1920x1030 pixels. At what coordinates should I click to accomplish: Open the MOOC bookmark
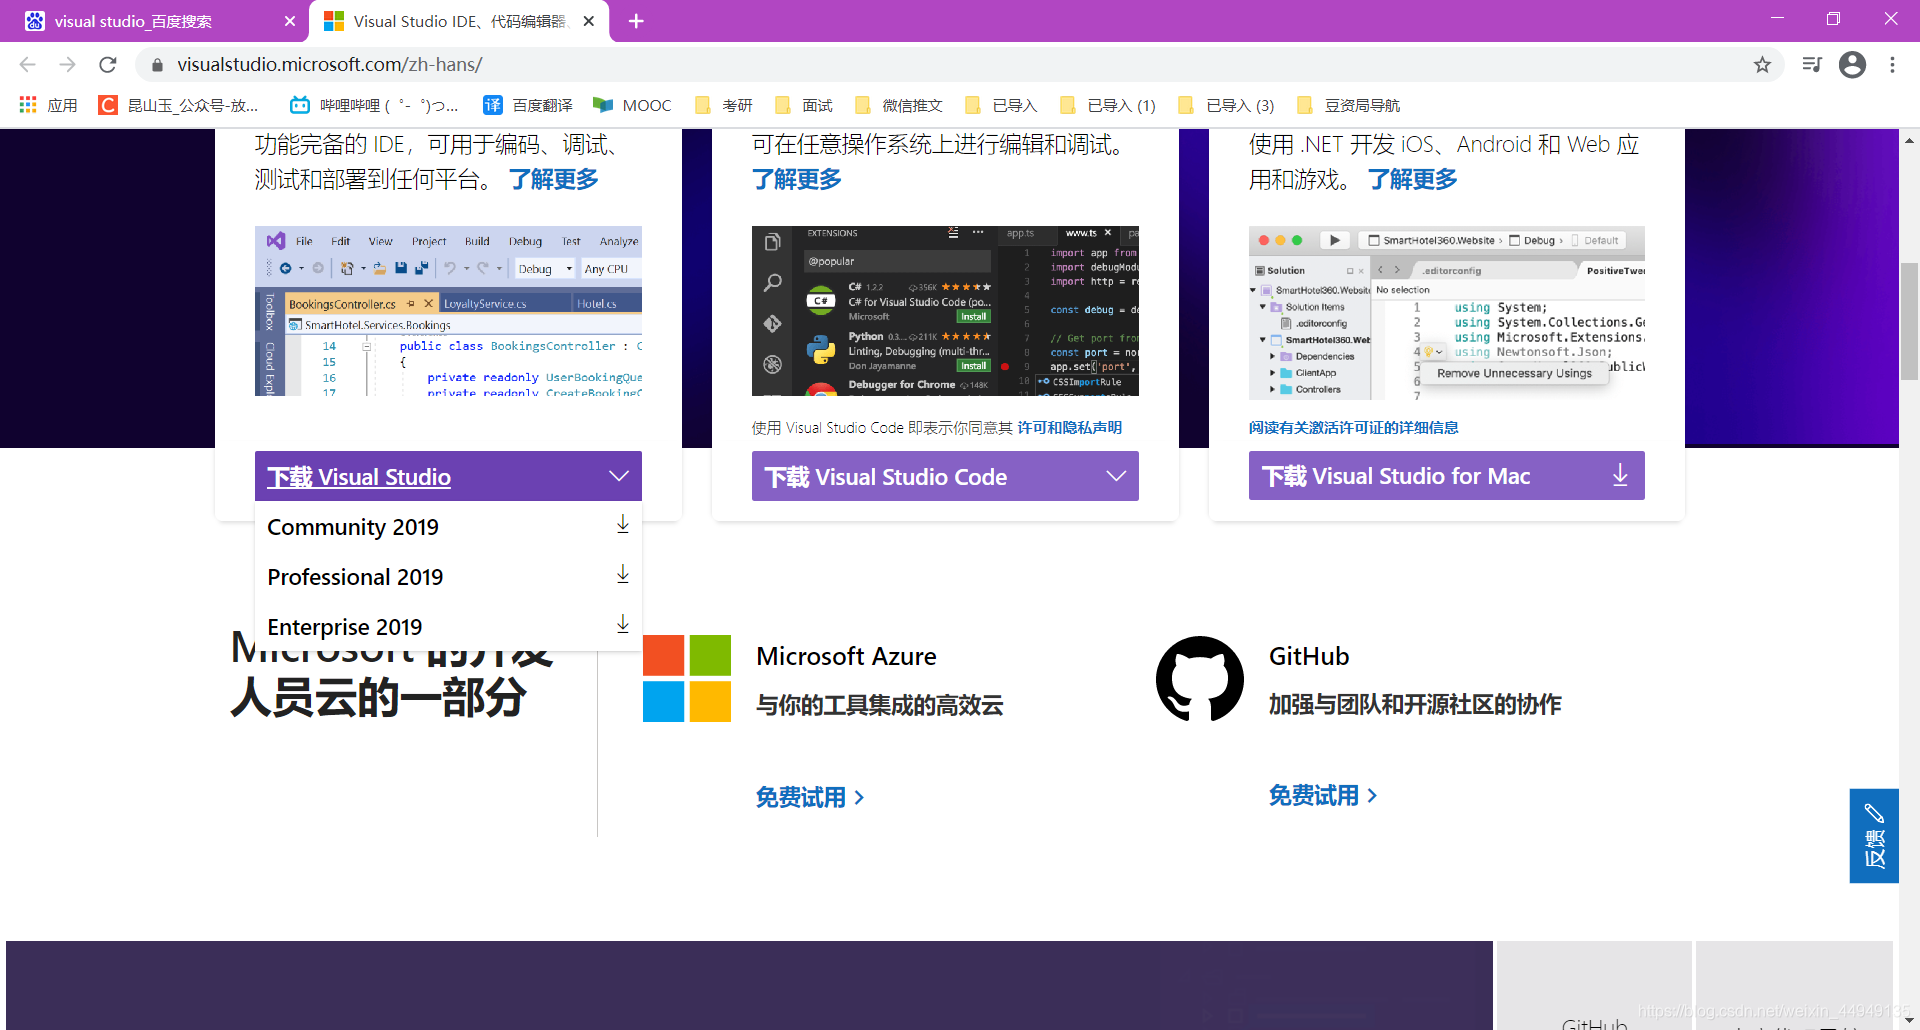point(632,105)
